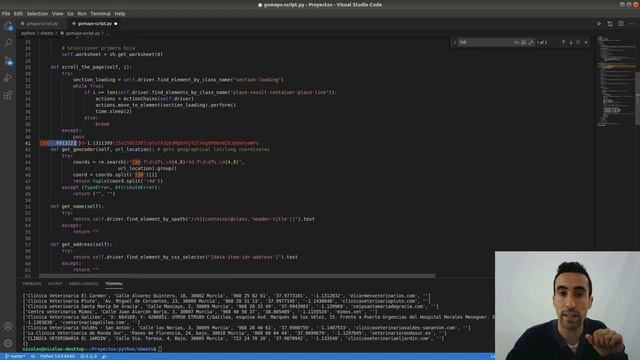640x360 pixels.
Task: Click the terminal prompt line
Action: pyautogui.click(x=92, y=349)
